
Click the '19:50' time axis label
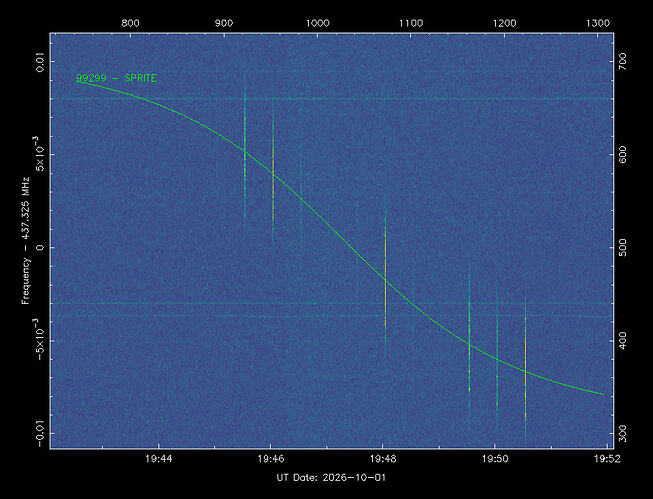coord(495,459)
